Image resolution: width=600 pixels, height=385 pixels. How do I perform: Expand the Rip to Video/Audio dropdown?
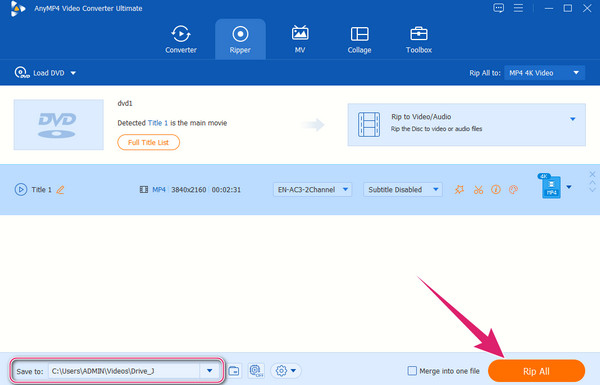572,119
